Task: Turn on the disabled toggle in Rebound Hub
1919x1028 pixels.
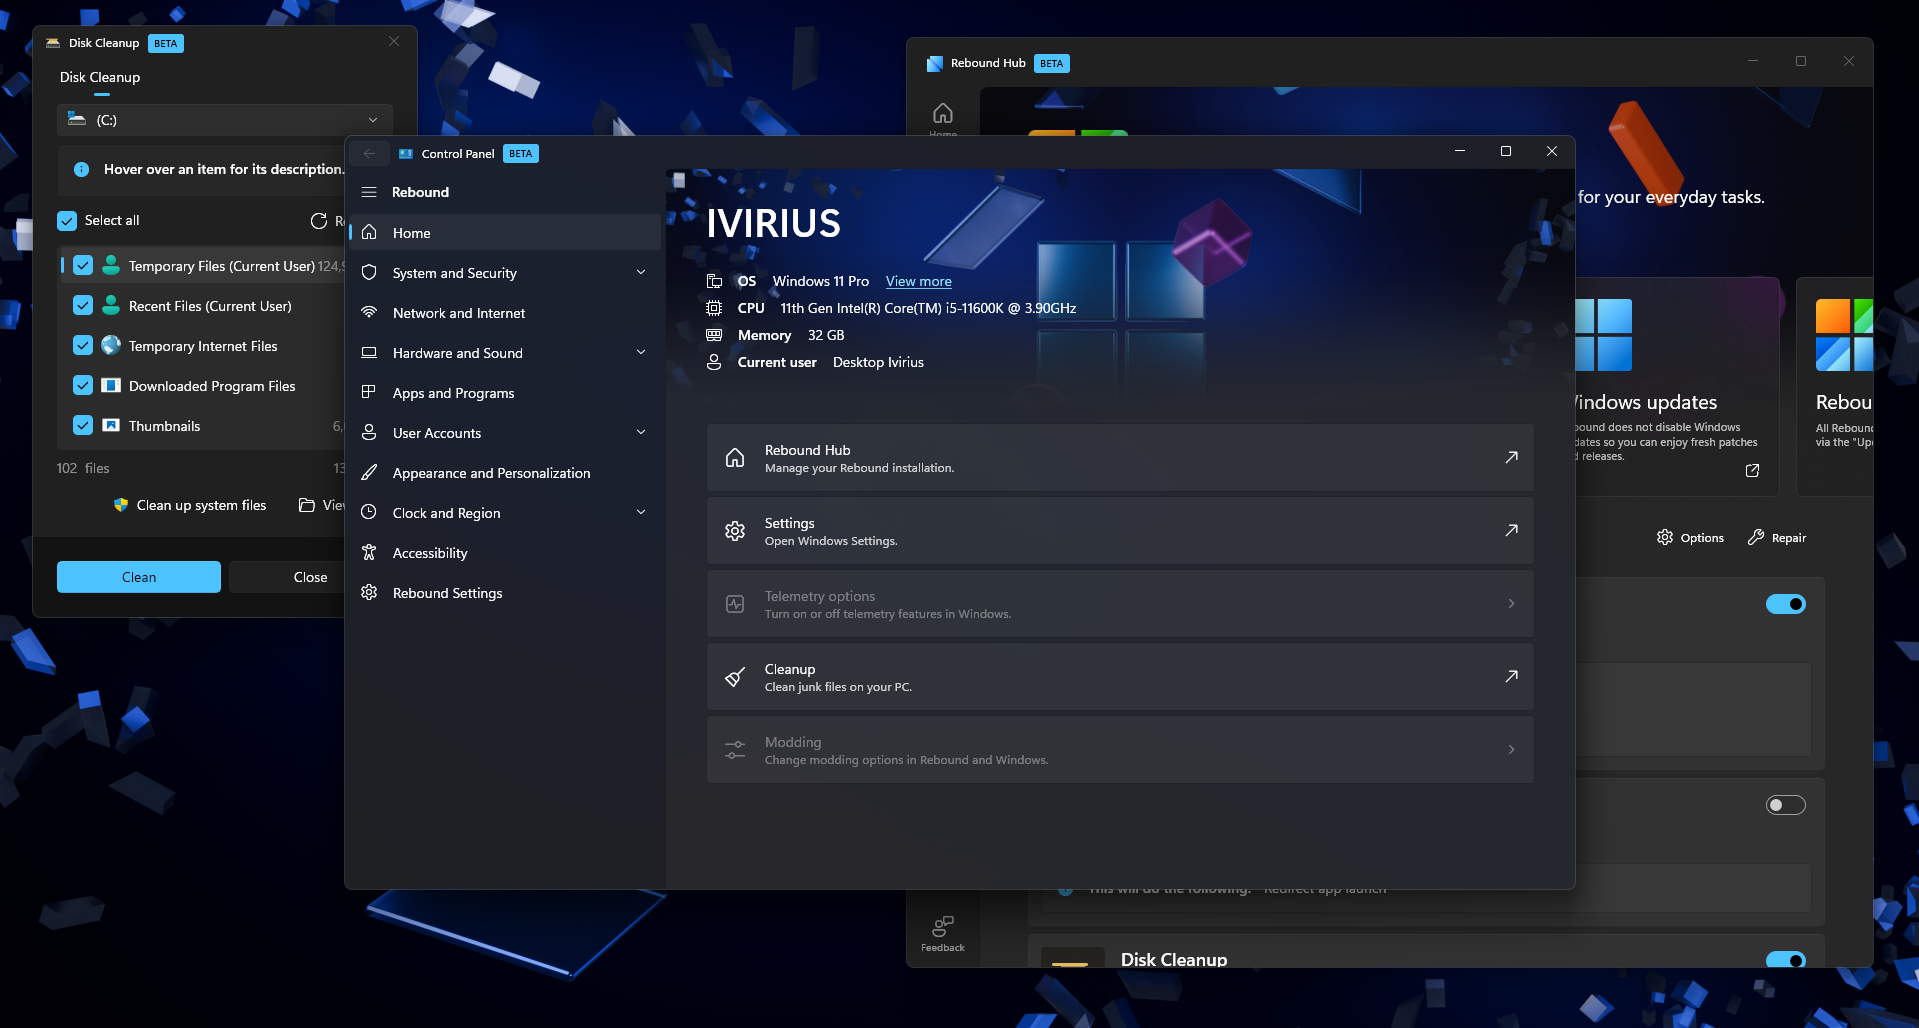Action: 1785,805
